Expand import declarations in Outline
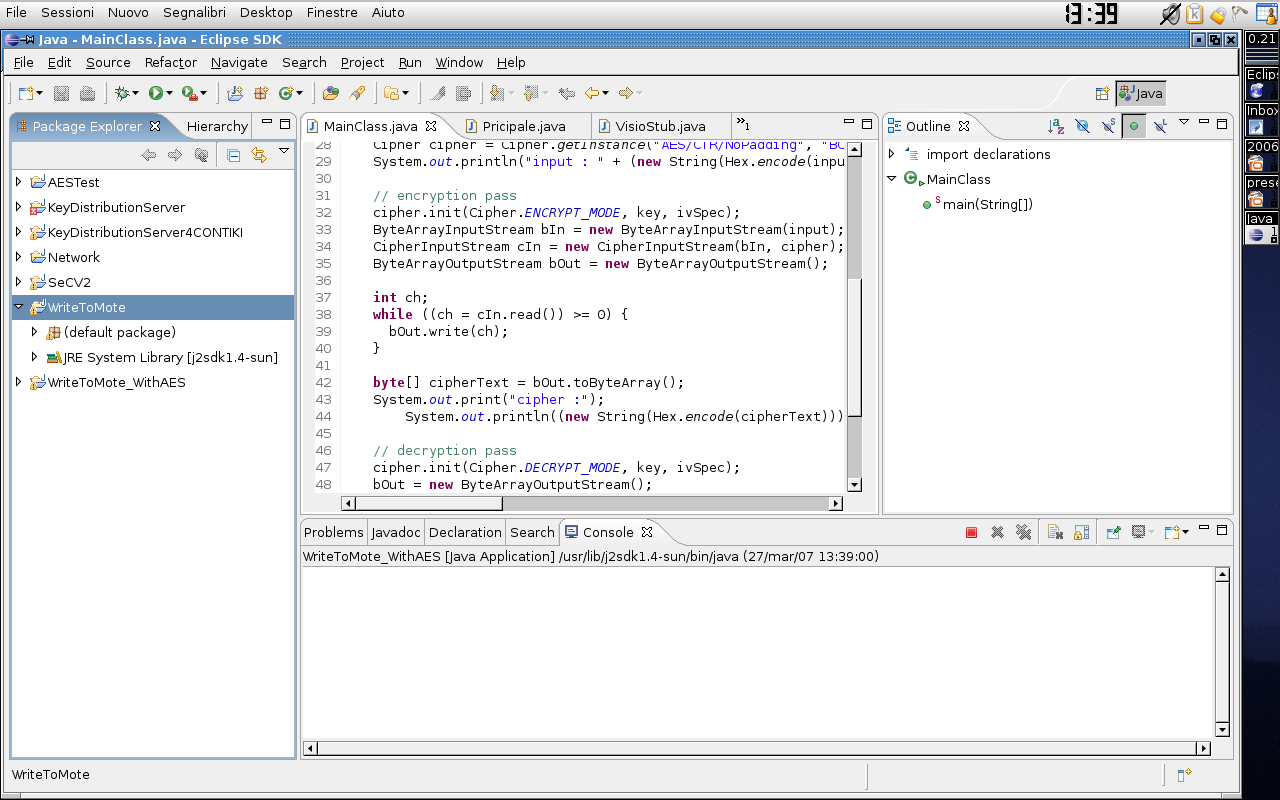This screenshot has height=800, width=1280. pos(892,154)
